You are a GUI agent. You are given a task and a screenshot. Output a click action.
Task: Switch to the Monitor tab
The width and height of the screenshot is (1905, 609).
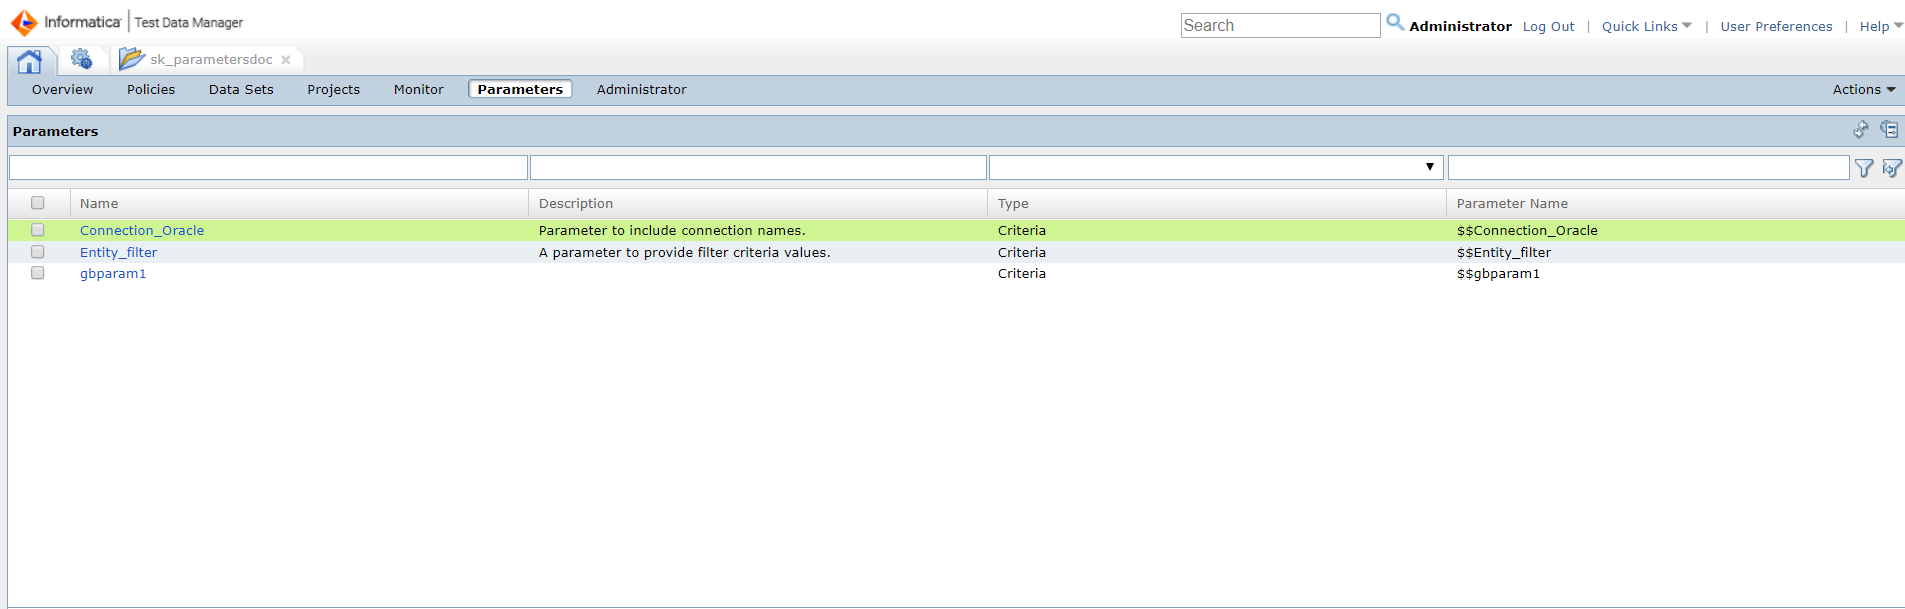tap(419, 90)
